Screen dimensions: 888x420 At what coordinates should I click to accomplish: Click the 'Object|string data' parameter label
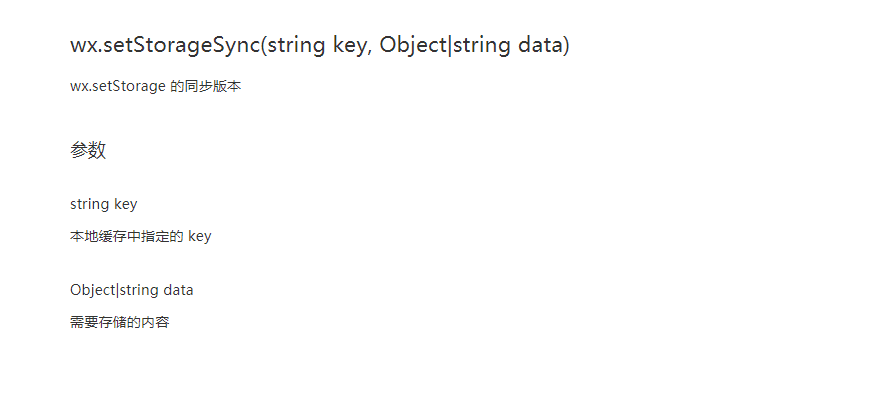(x=132, y=290)
